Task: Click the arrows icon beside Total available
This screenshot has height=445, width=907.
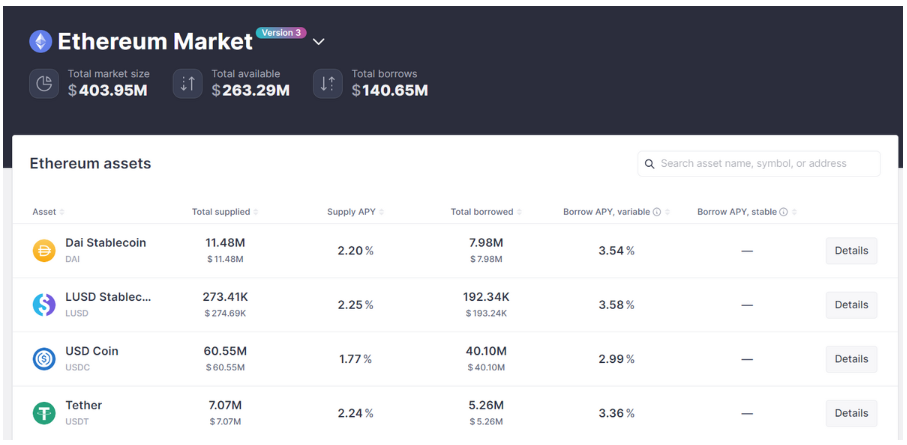Action: point(187,83)
